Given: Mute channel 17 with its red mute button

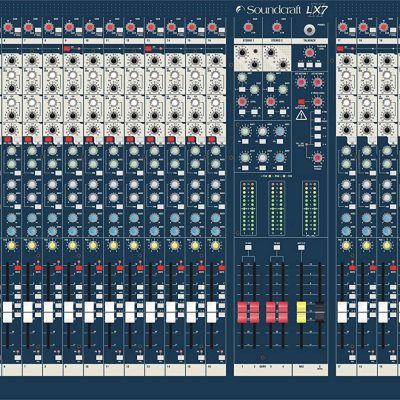Looking at the screenshot, I should click(x=352, y=268).
